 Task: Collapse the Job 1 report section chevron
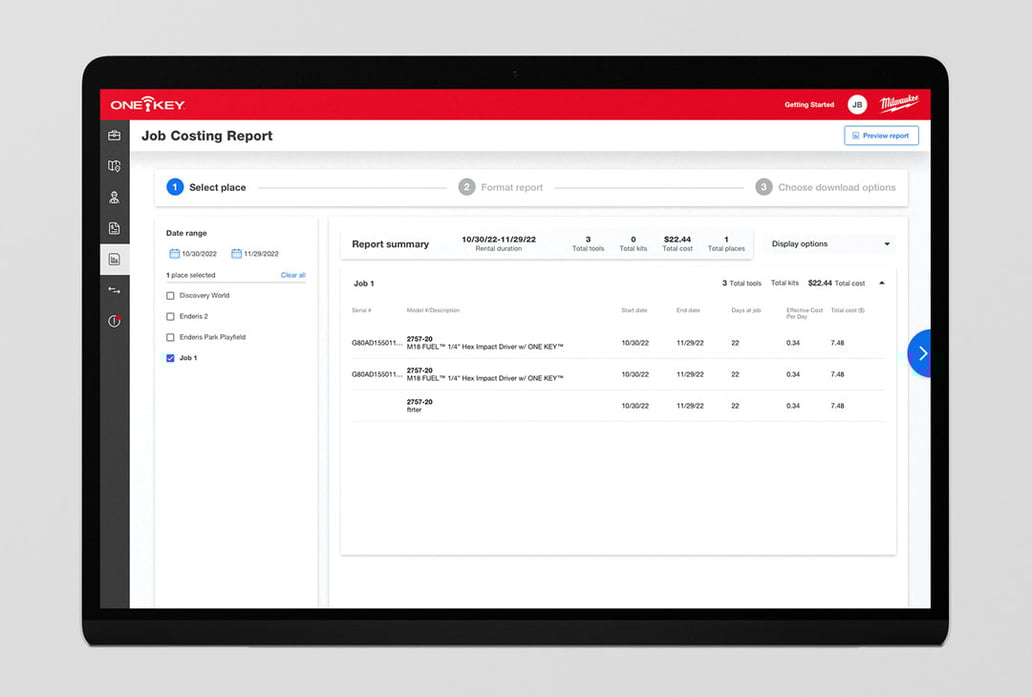pos(881,282)
